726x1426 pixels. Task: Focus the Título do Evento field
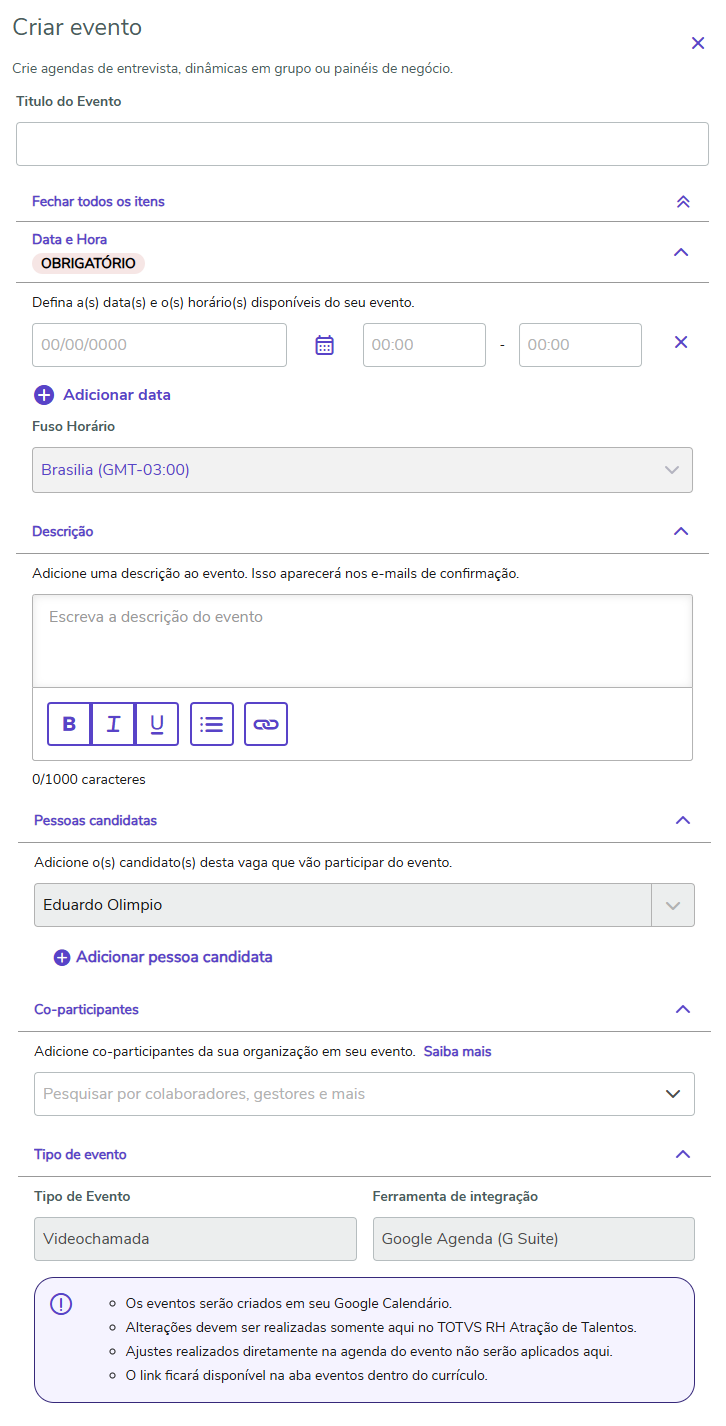pos(362,144)
